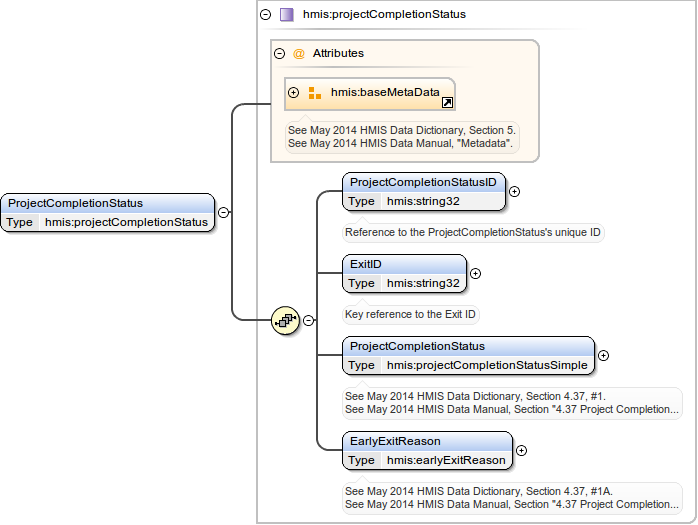Viewport: 698px width, 525px height.
Task: Select the ExitID element box
Action: click(404, 273)
